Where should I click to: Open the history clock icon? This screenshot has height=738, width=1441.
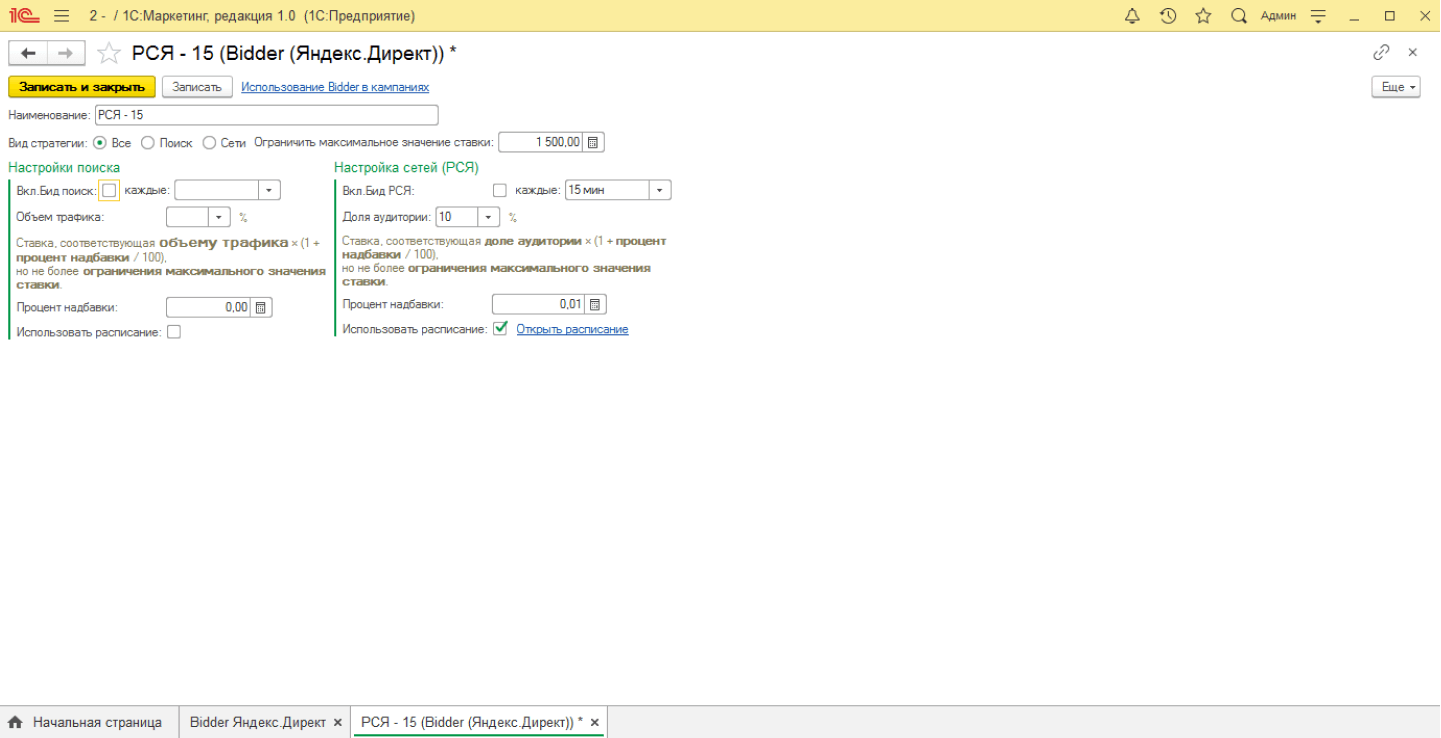(x=1168, y=16)
